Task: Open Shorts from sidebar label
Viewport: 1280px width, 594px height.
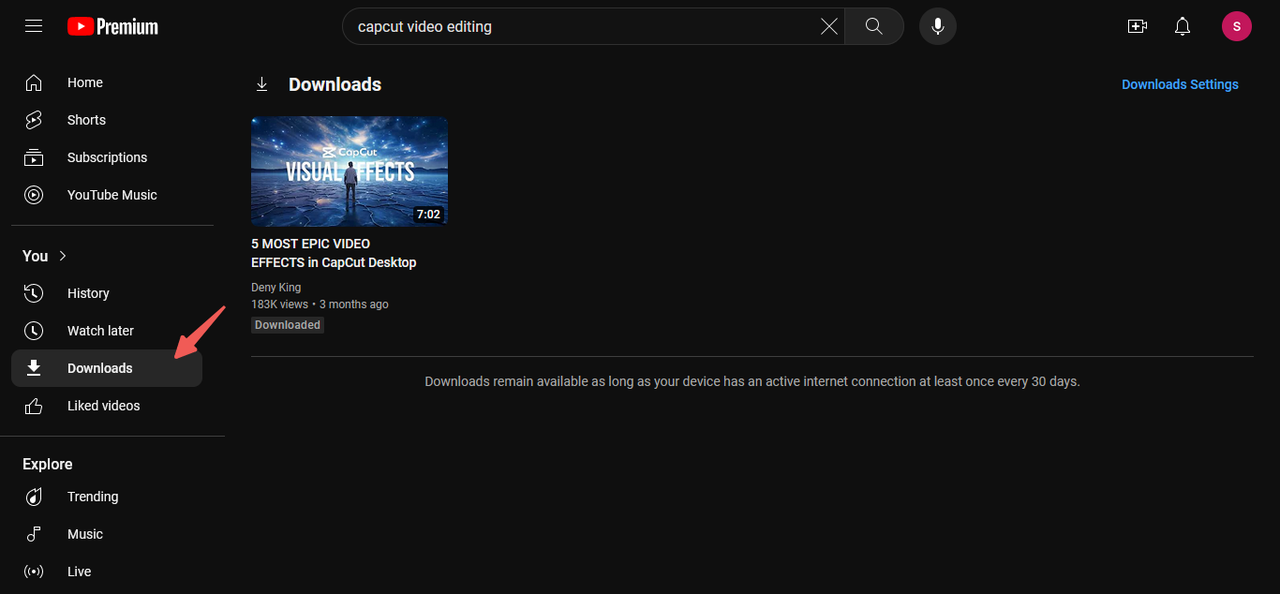Action: 86,120
